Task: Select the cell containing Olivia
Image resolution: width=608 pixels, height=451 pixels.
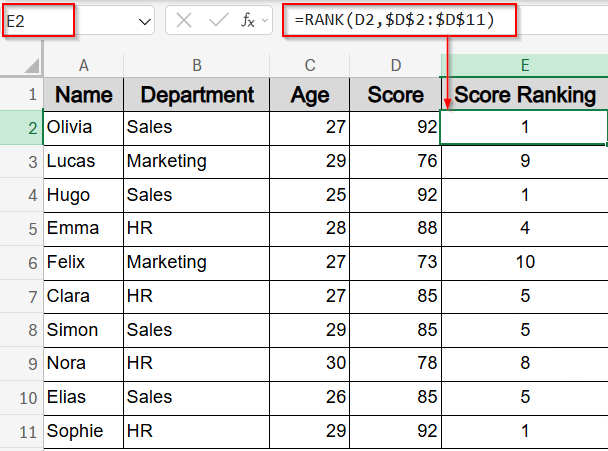Action: pyautogui.click(x=83, y=128)
